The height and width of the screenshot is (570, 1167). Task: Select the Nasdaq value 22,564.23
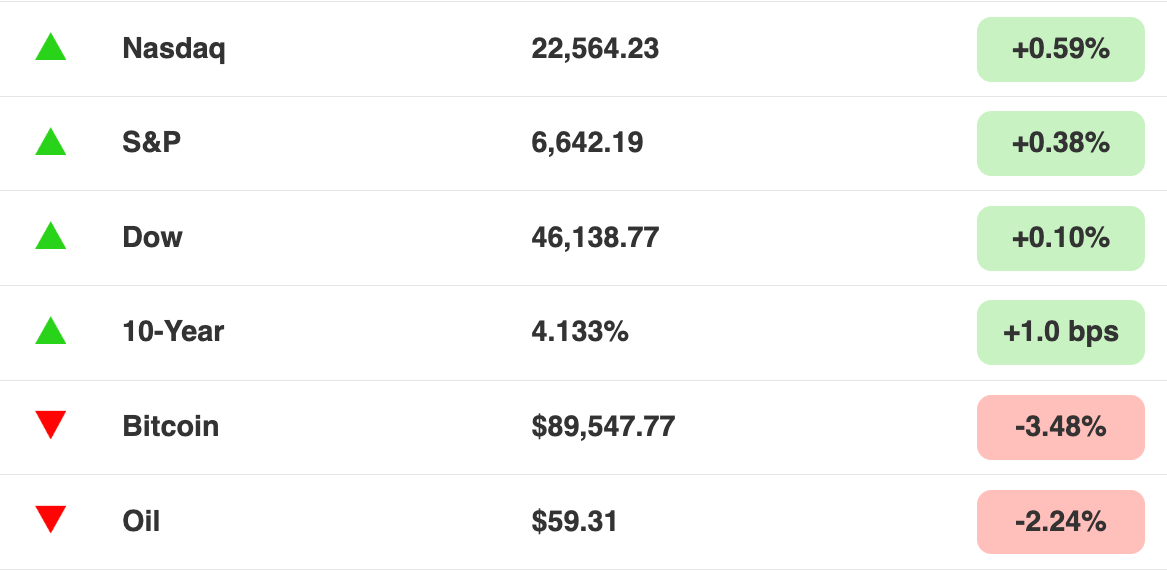[595, 49]
